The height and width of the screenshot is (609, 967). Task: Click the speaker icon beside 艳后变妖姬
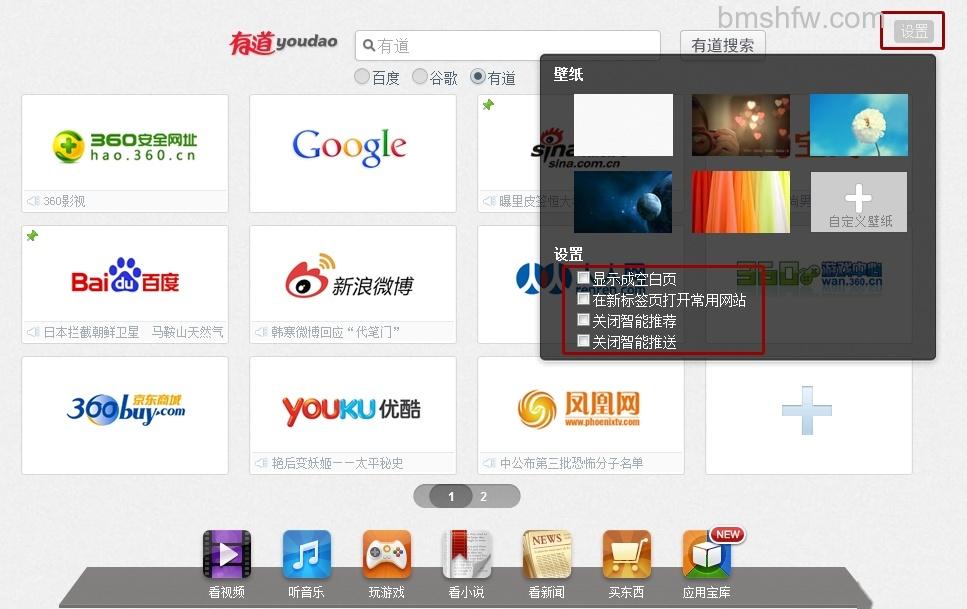click(261, 463)
